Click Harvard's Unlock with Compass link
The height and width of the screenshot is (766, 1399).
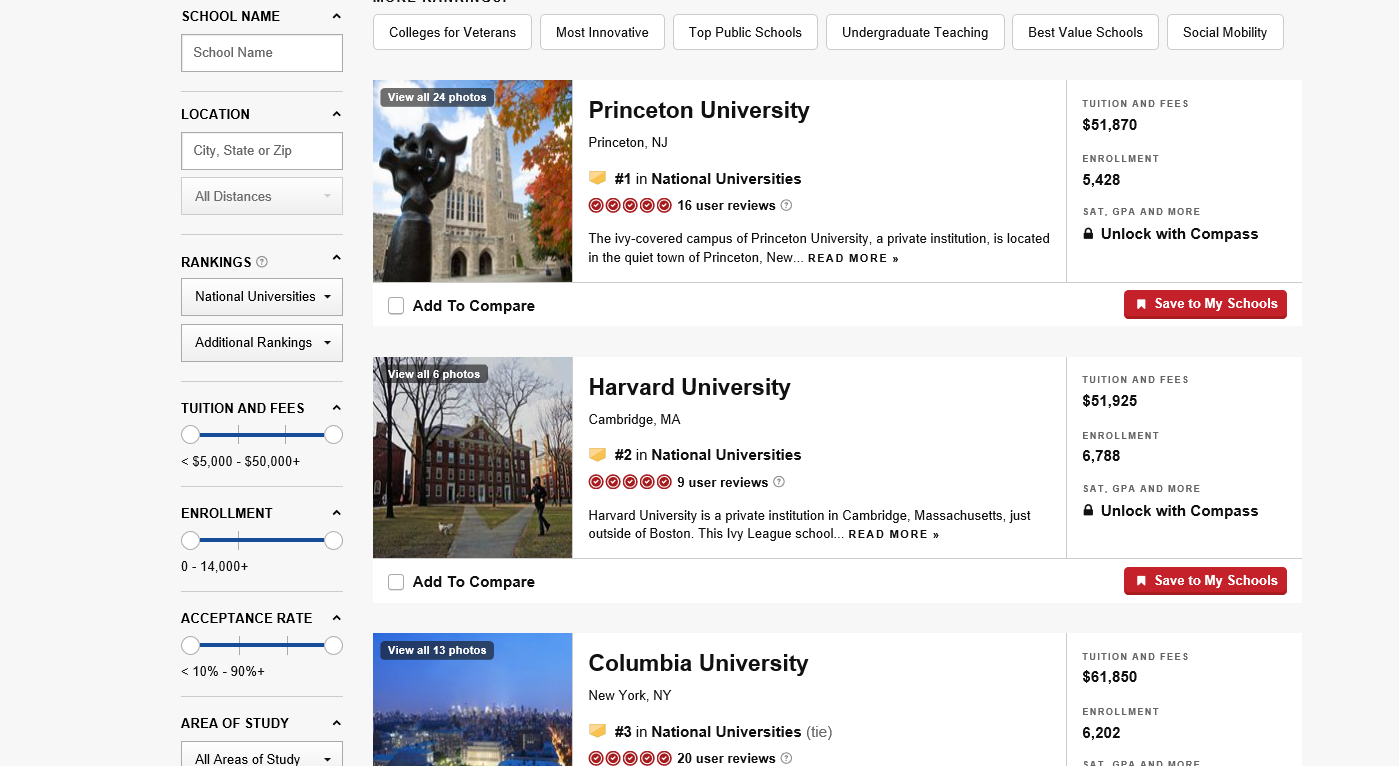click(1179, 511)
